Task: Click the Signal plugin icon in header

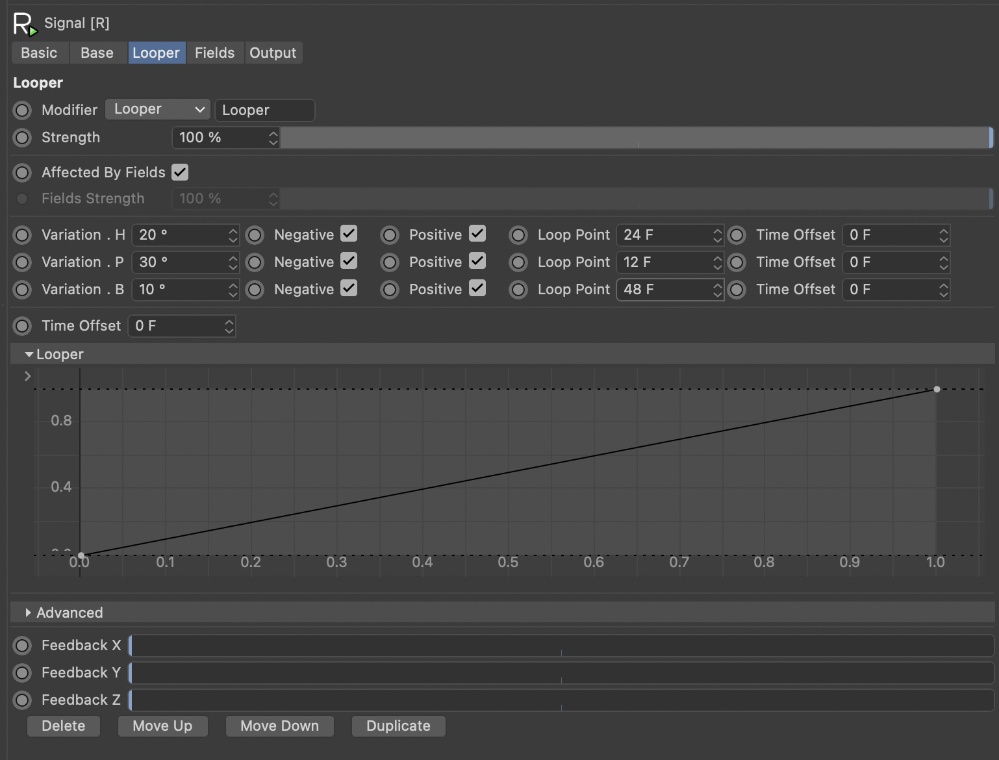Action: point(24,23)
